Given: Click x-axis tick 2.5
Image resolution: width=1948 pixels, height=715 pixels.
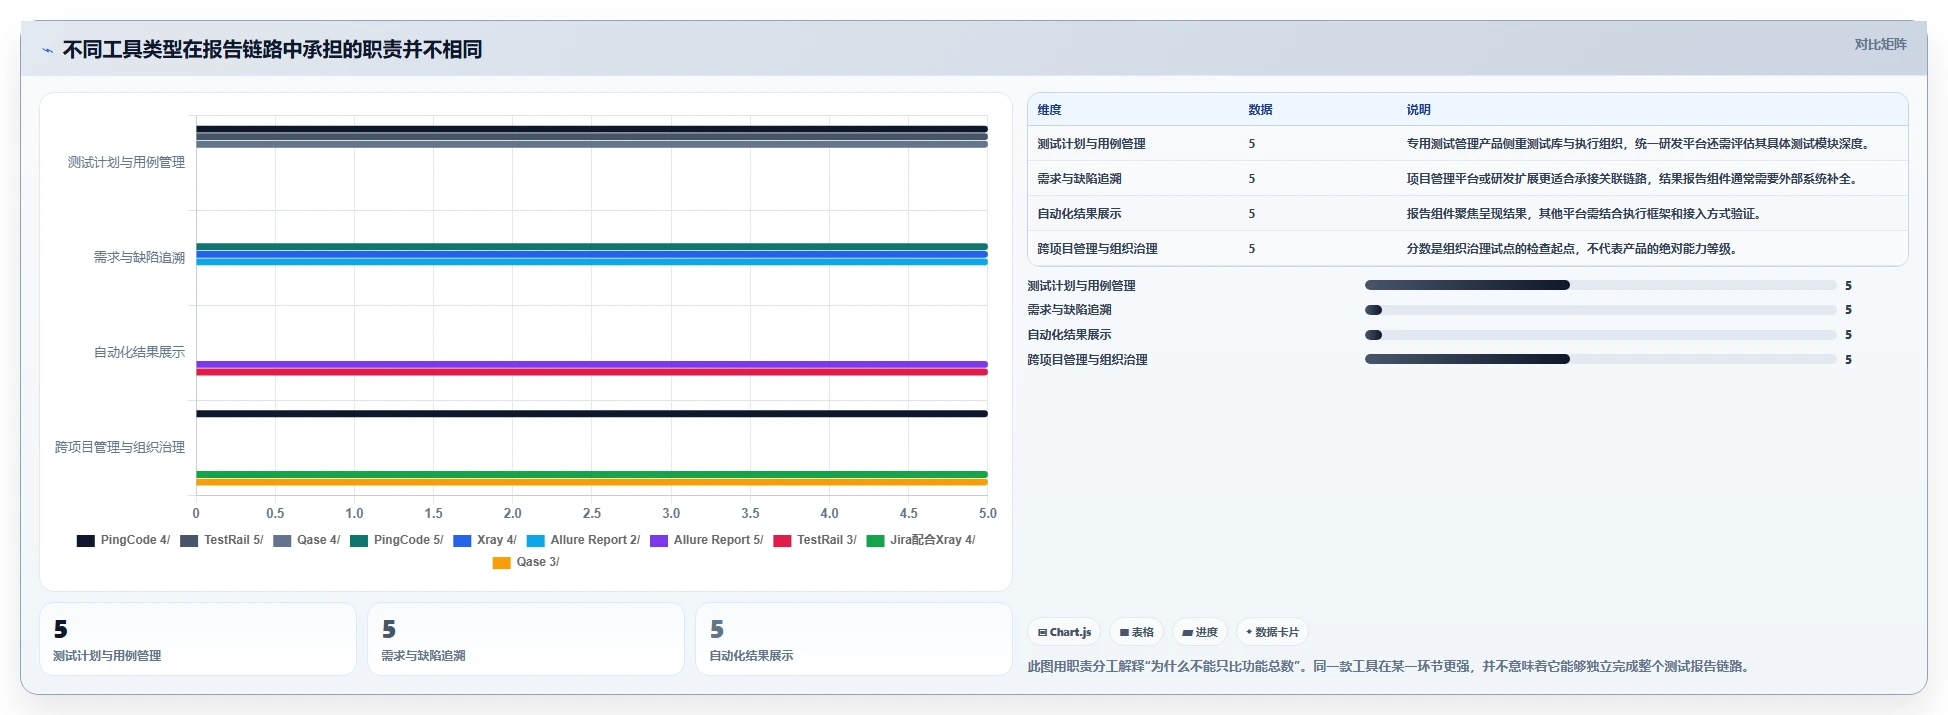Looking at the screenshot, I should click(x=592, y=513).
